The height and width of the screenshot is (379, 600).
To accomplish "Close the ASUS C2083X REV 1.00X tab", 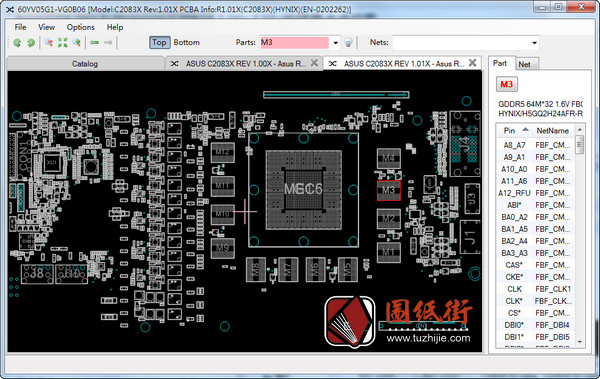I will (x=314, y=63).
